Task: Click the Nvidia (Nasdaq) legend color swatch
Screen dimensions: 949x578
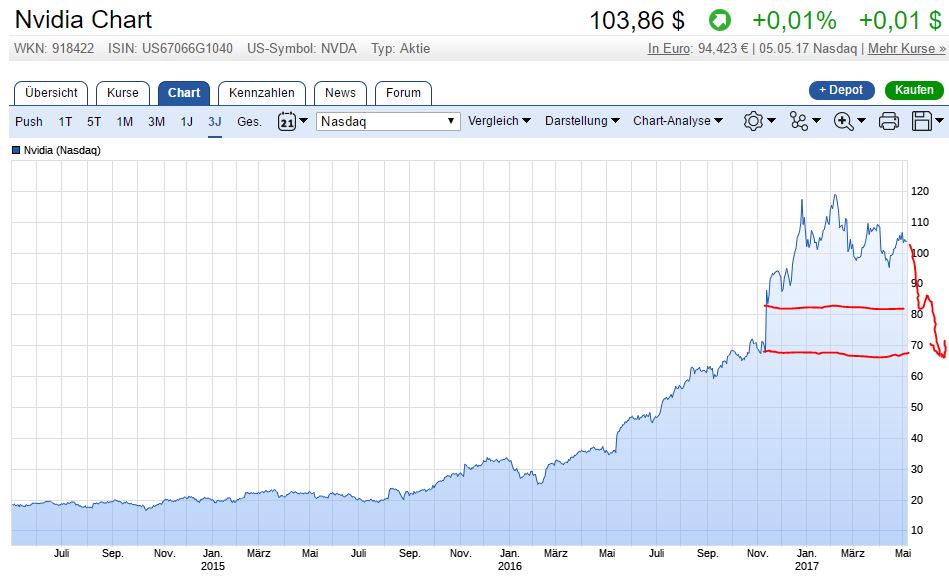Action: click(x=16, y=150)
